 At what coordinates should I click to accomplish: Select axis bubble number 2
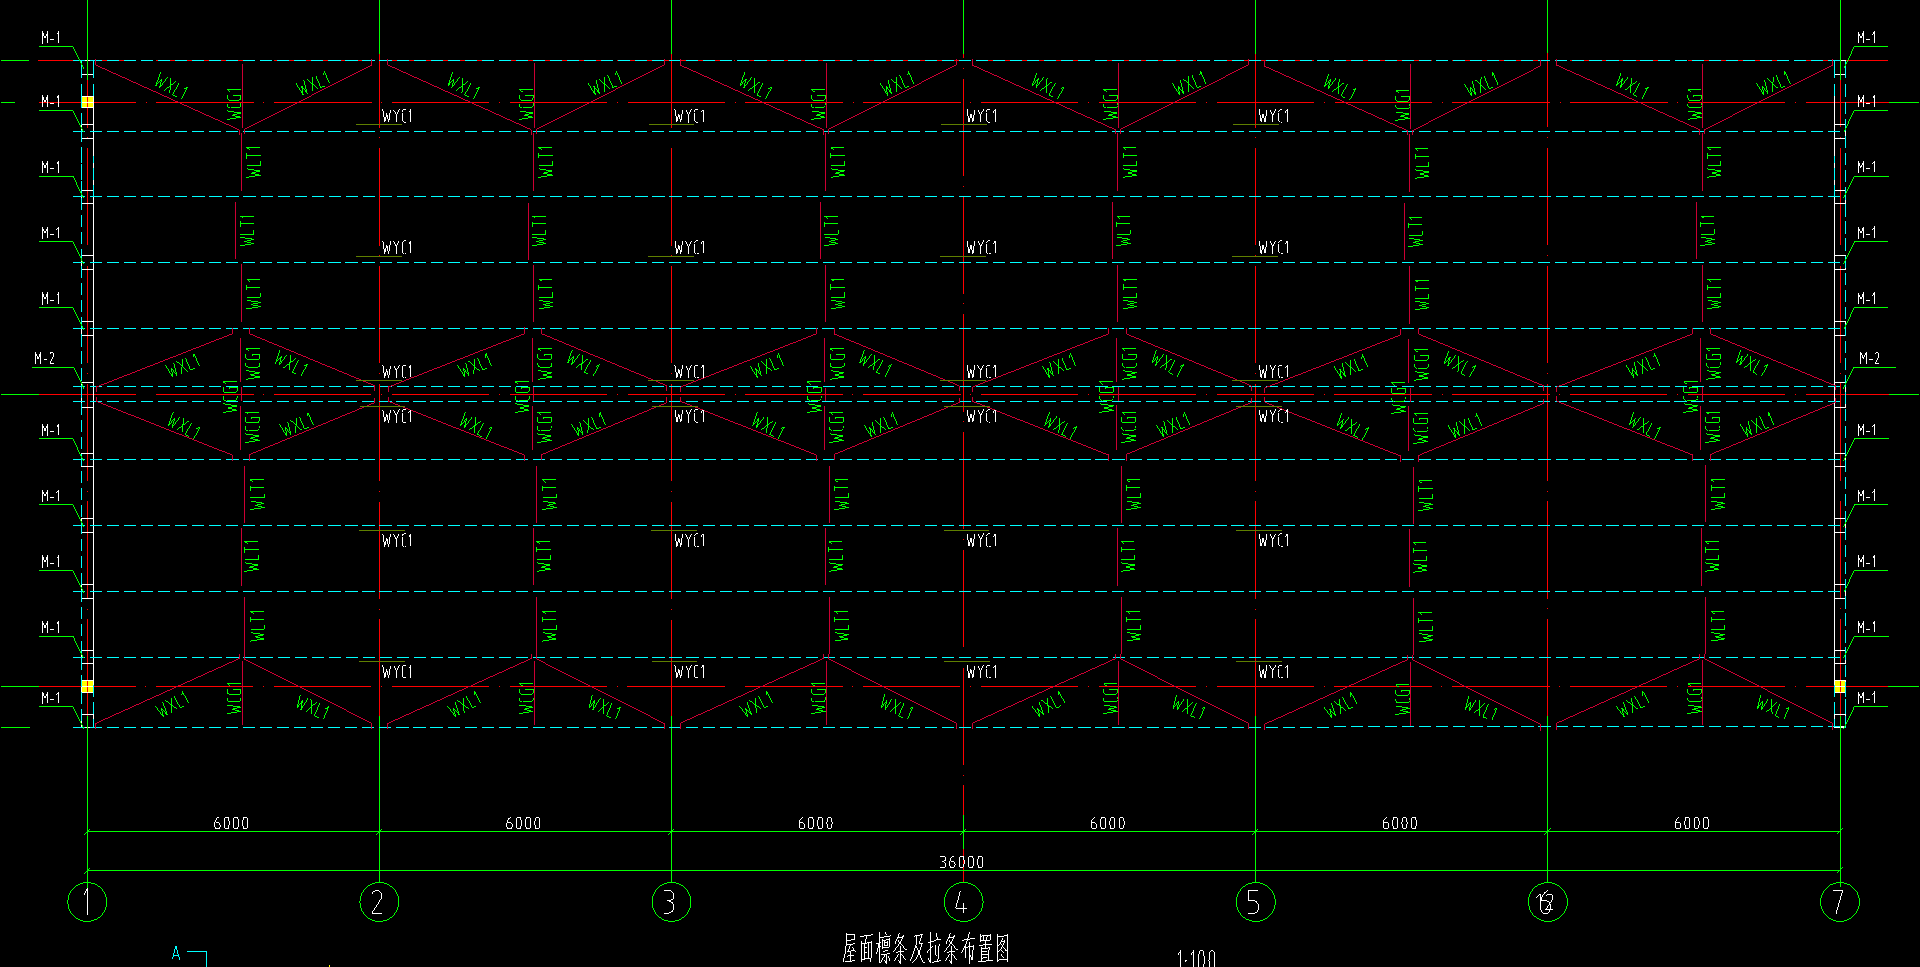point(379,902)
